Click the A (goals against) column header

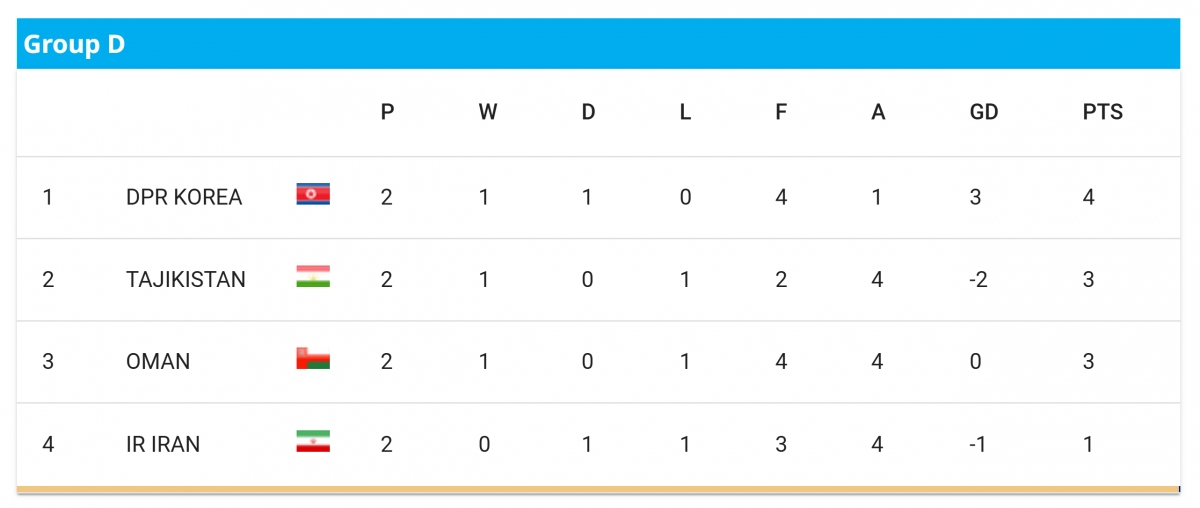[878, 112]
